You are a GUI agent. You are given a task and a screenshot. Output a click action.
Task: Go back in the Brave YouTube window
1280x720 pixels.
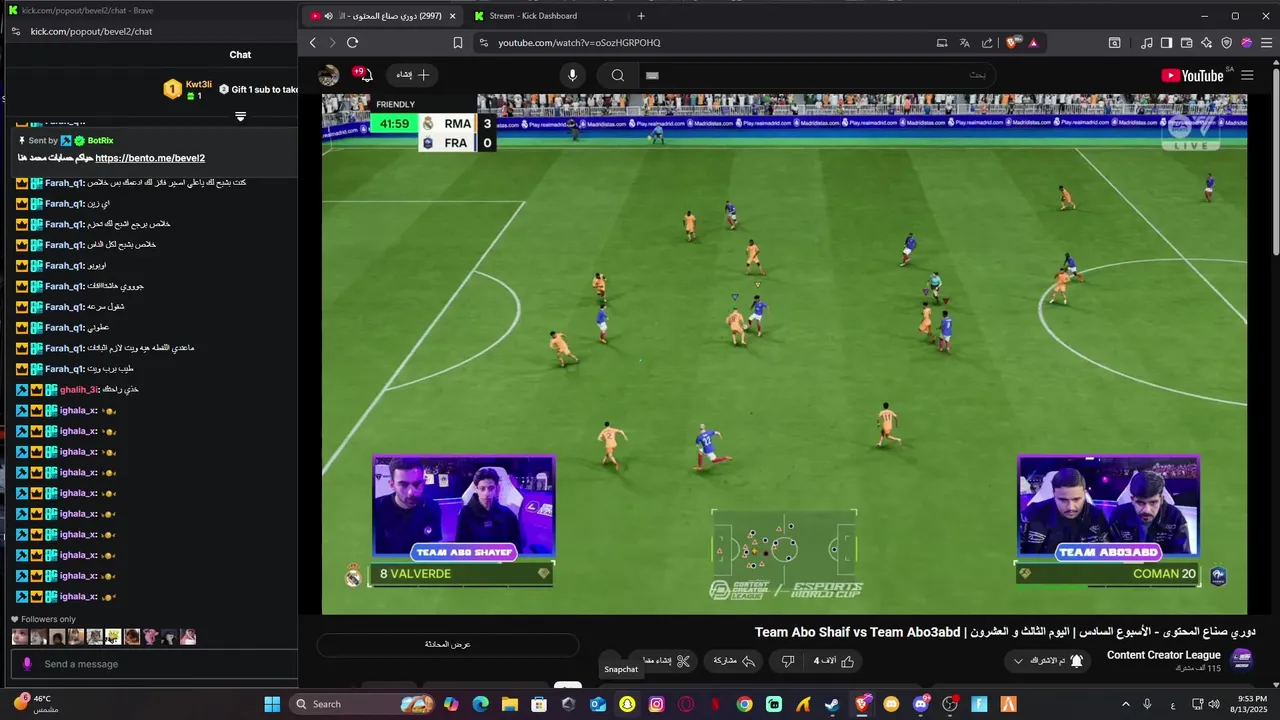312,43
